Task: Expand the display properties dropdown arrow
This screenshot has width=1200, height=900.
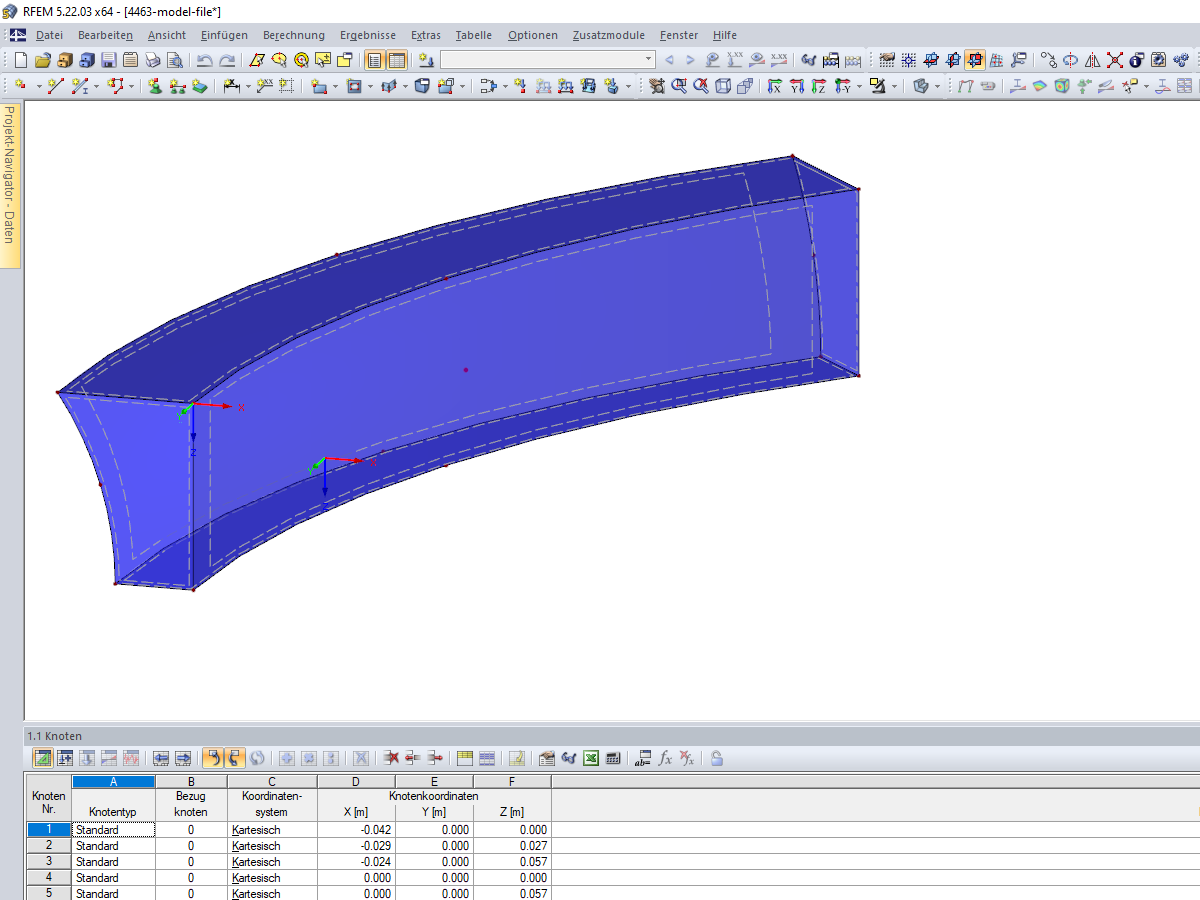Action: pyautogui.click(x=895, y=86)
